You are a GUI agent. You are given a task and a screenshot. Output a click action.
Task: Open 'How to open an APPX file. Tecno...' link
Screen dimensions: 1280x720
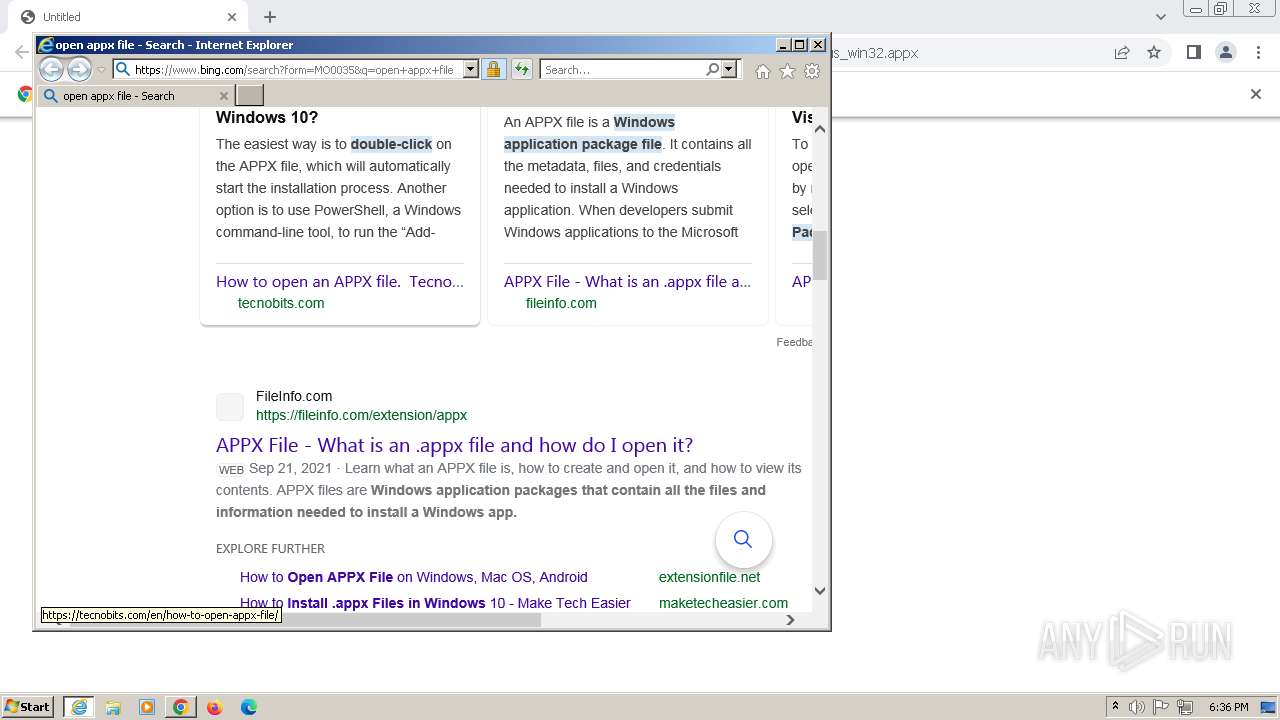tap(340, 282)
